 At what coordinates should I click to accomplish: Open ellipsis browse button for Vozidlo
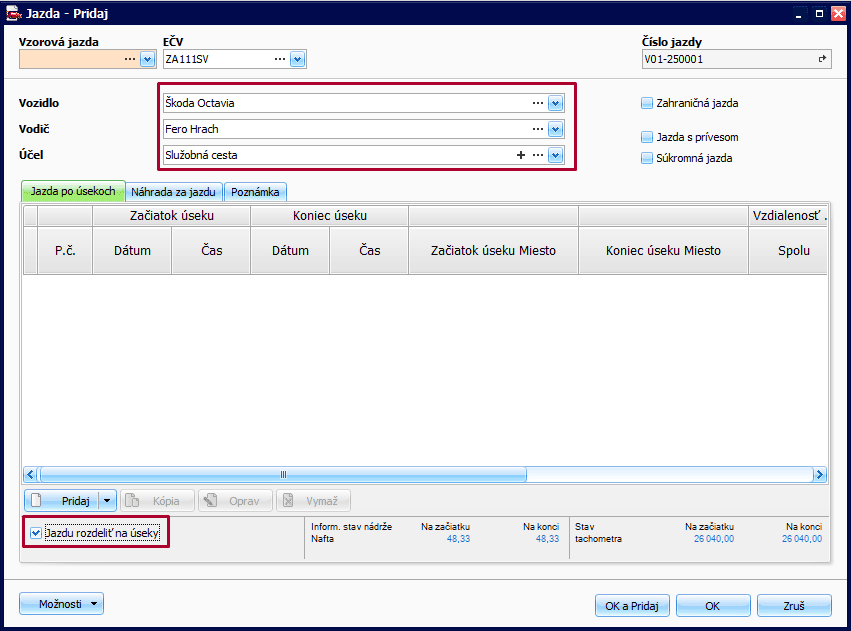pyautogui.click(x=538, y=103)
